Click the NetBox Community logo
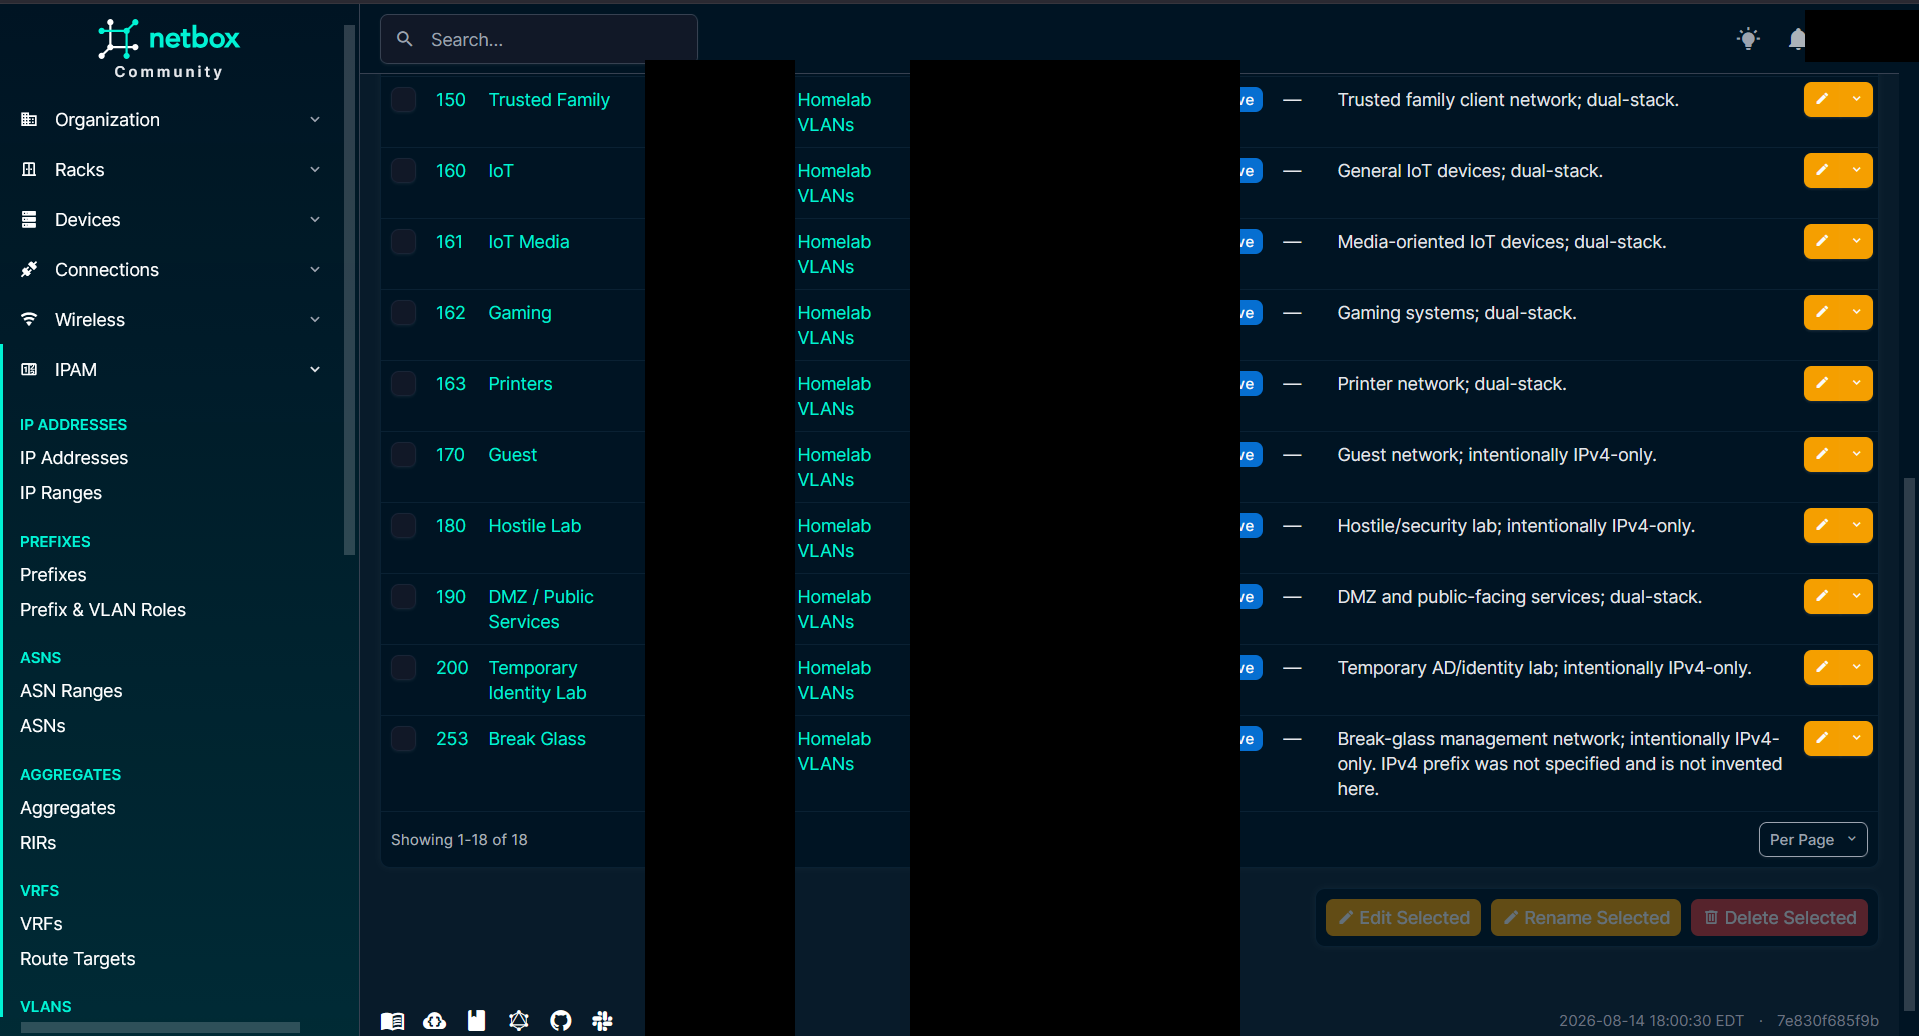1919x1036 pixels. click(x=169, y=48)
